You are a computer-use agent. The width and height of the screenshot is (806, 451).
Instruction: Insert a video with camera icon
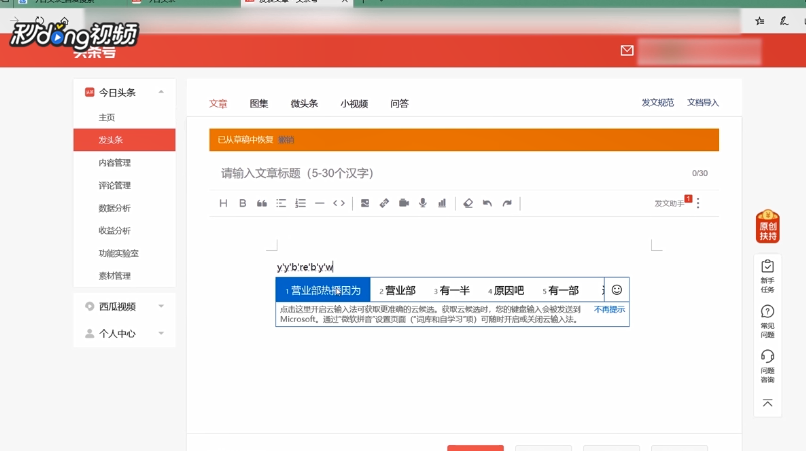click(404, 203)
